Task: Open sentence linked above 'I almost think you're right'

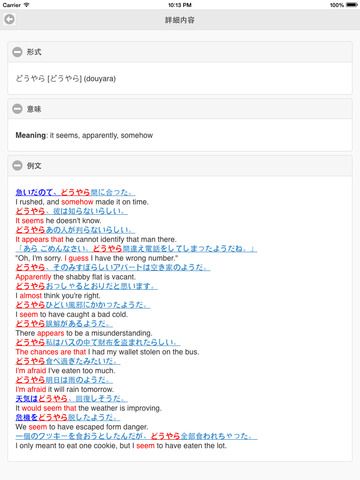Action: pos(86,286)
